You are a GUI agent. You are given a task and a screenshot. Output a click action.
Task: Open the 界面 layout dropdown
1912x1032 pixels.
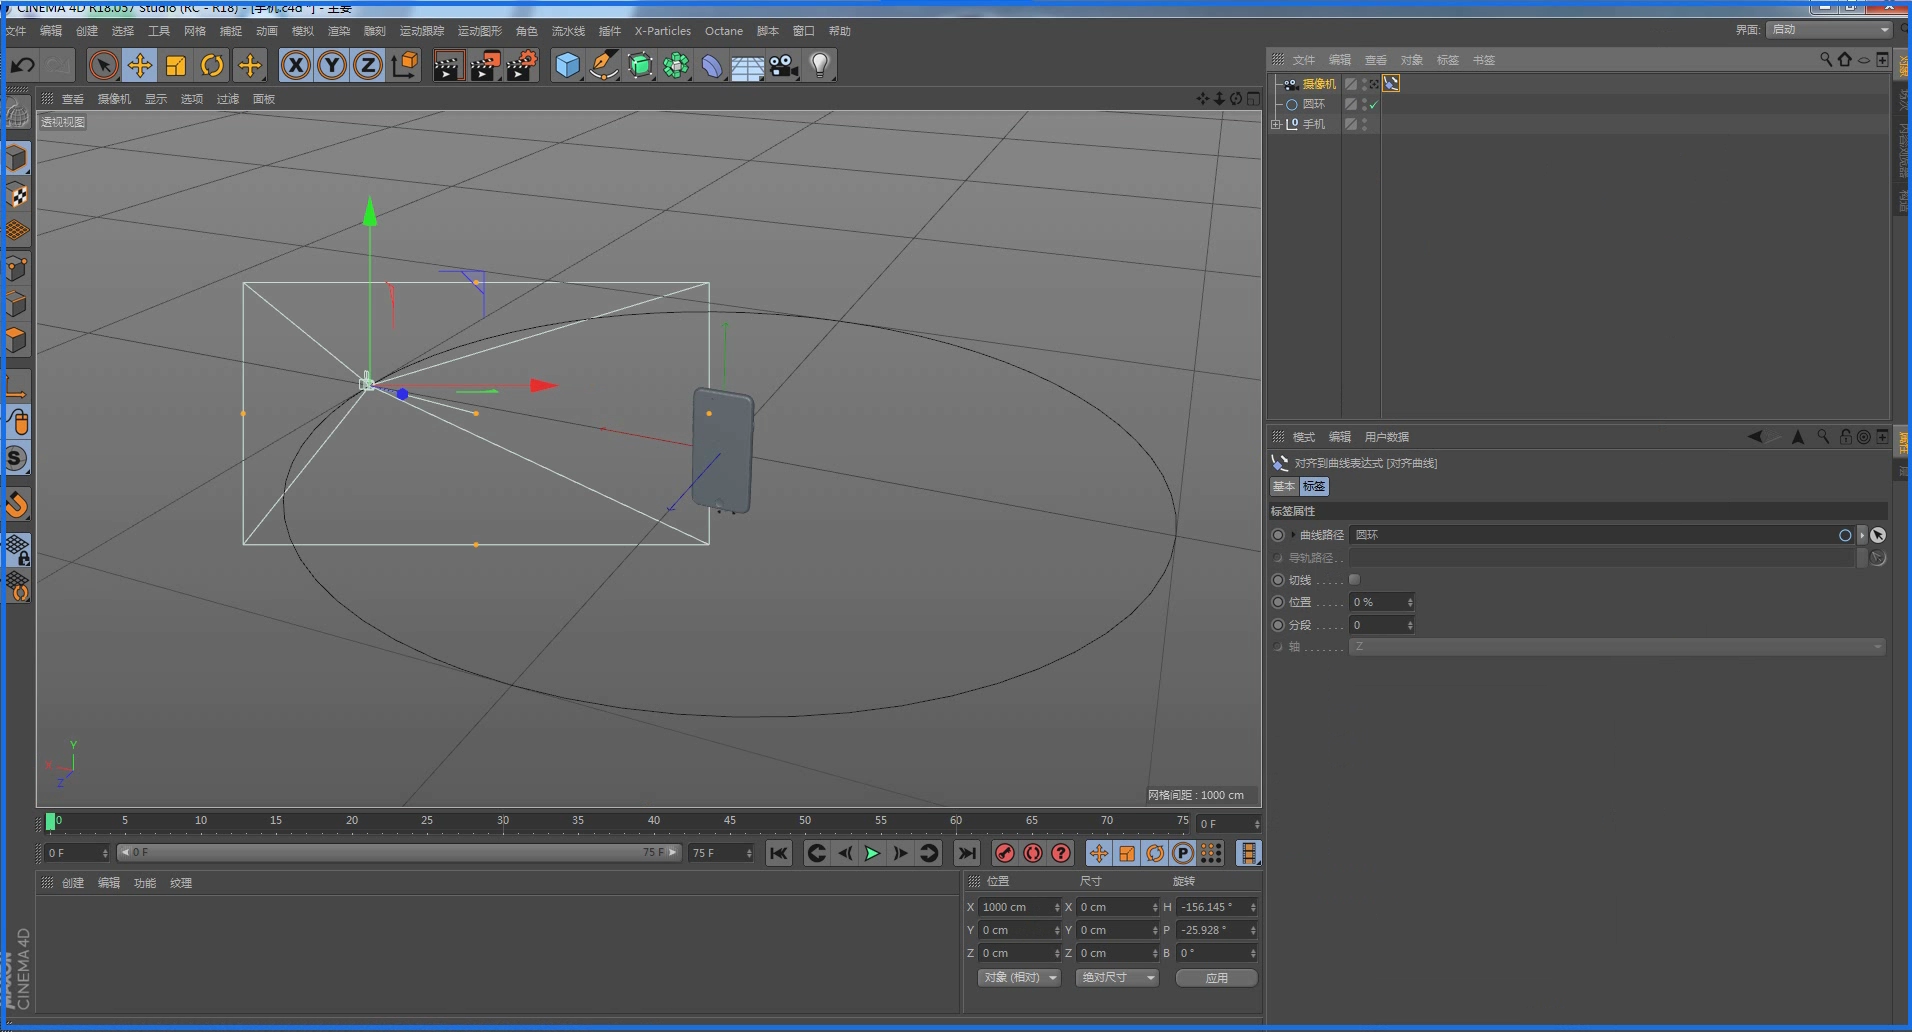(1830, 30)
